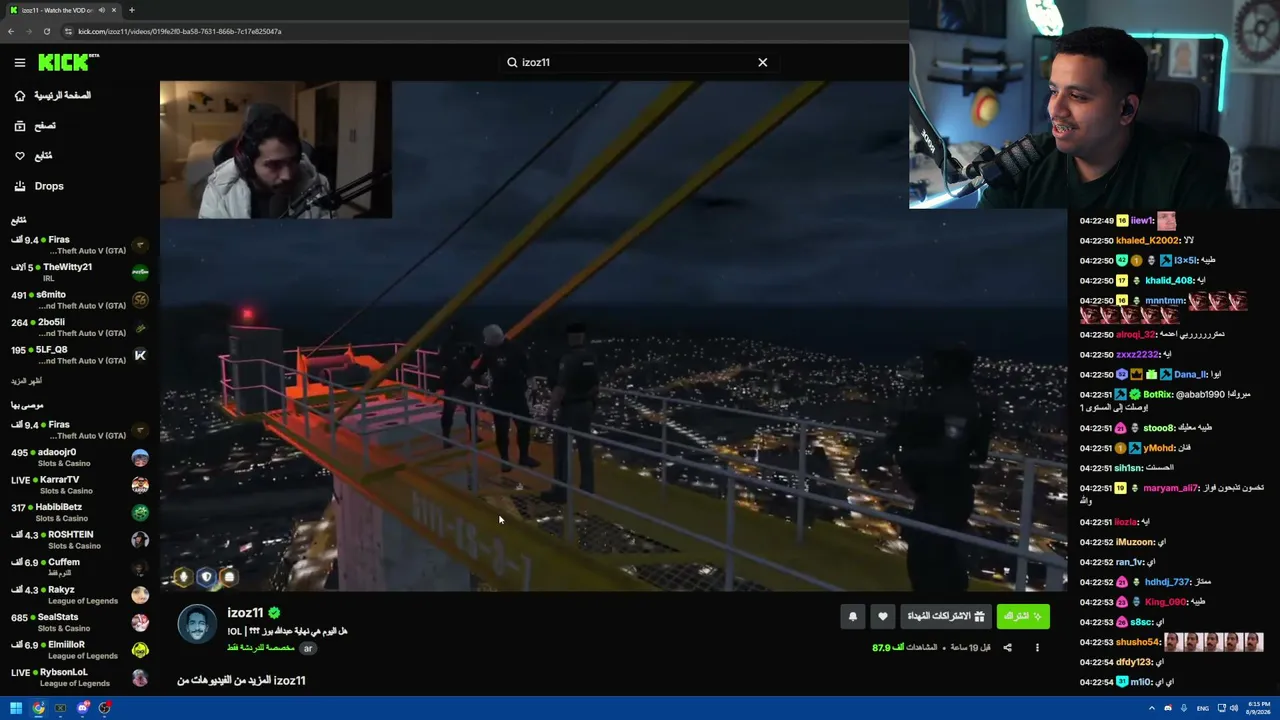Open video more options three-dot menu
This screenshot has height=720, width=1280.
pos(1037,648)
